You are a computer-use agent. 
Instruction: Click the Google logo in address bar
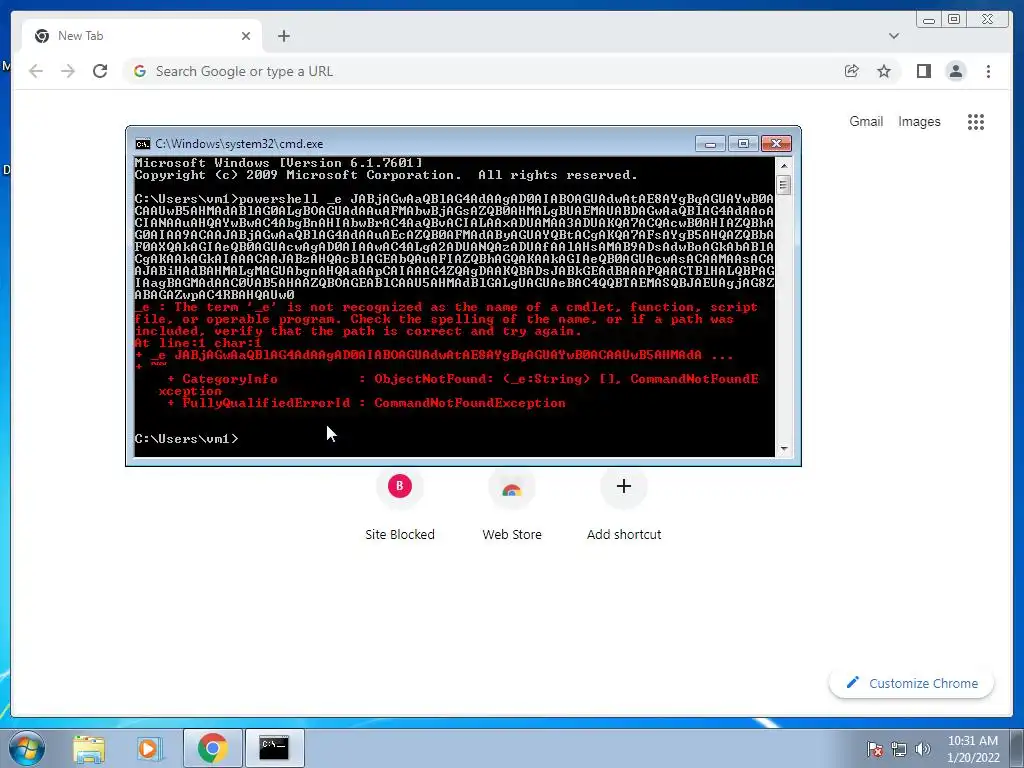pyautogui.click(x=140, y=71)
